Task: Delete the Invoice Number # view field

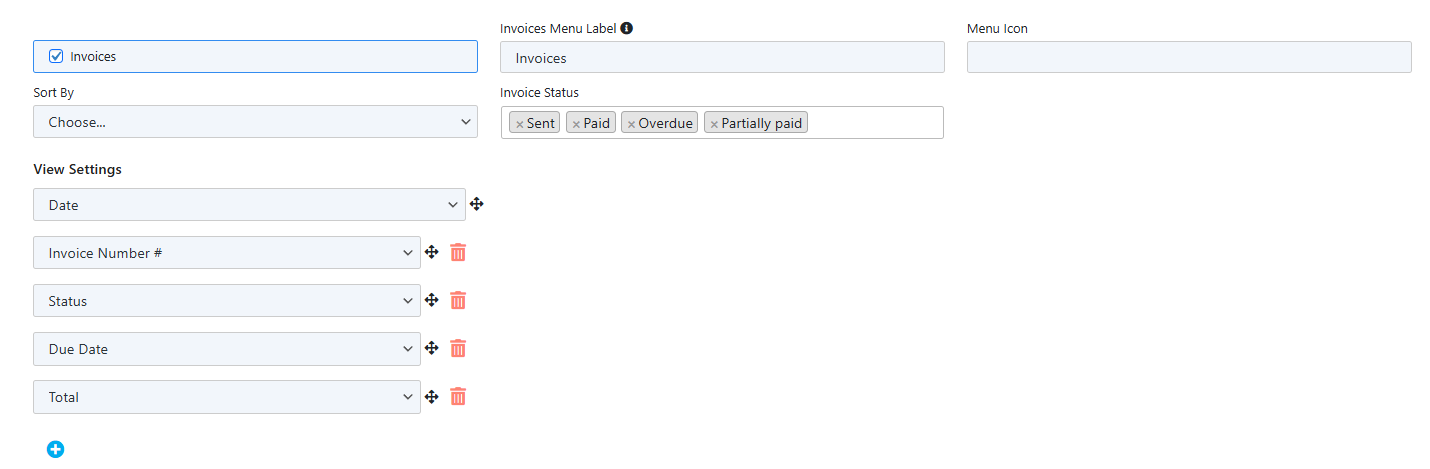Action: coord(458,252)
